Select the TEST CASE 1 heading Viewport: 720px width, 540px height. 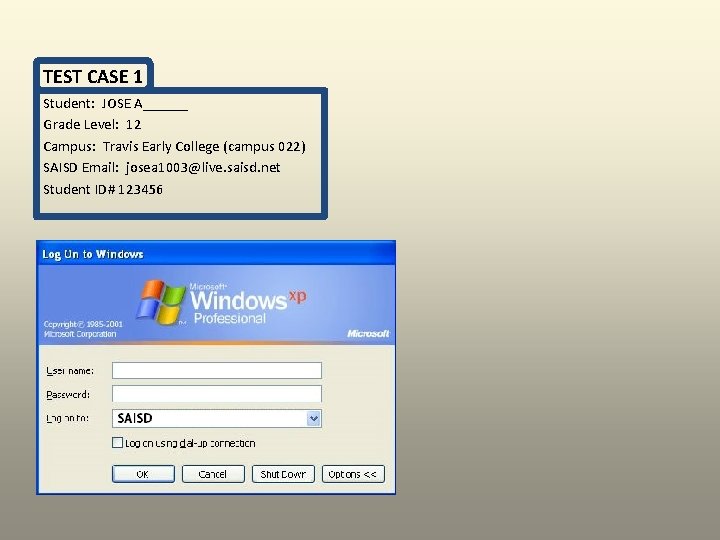coord(93,76)
